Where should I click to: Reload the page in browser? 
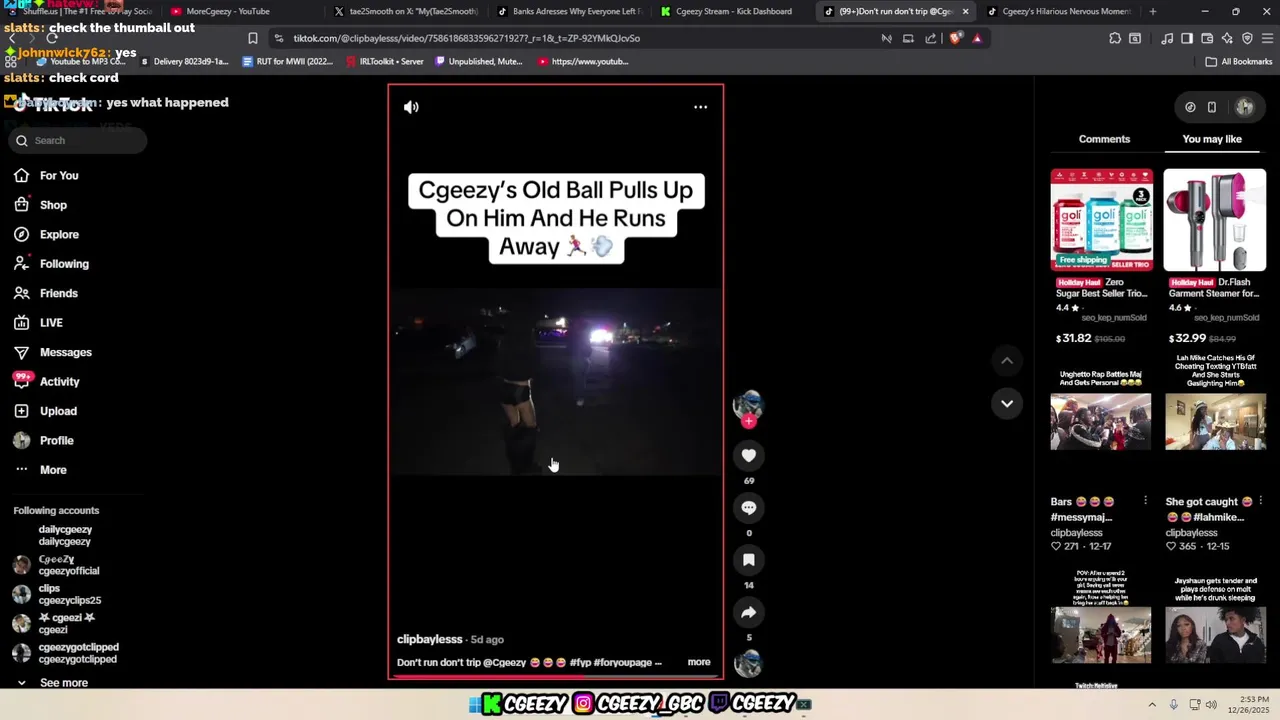point(52,38)
